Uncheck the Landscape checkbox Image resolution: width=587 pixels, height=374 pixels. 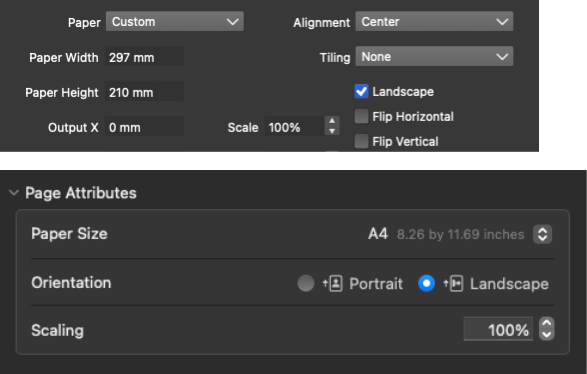point(361,91)
